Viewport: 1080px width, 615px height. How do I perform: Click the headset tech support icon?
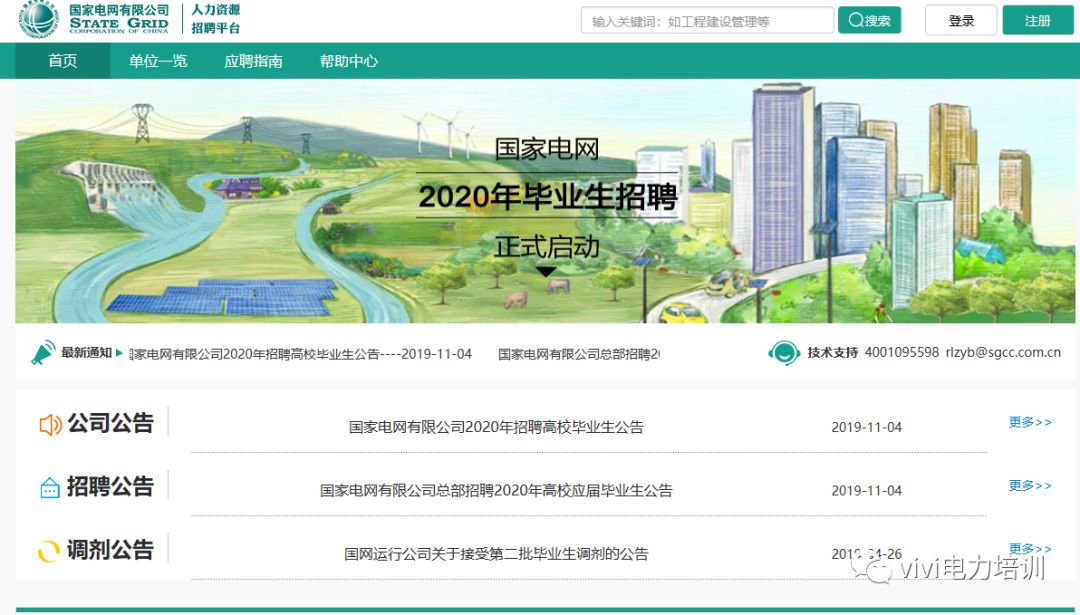coord(784,353)
